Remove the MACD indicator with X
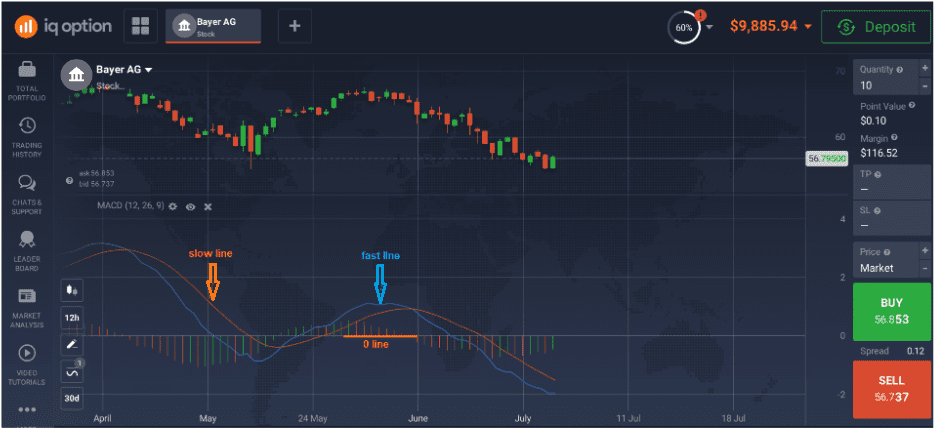The height and width of the screenshot is (429, 934). (208, 206)
